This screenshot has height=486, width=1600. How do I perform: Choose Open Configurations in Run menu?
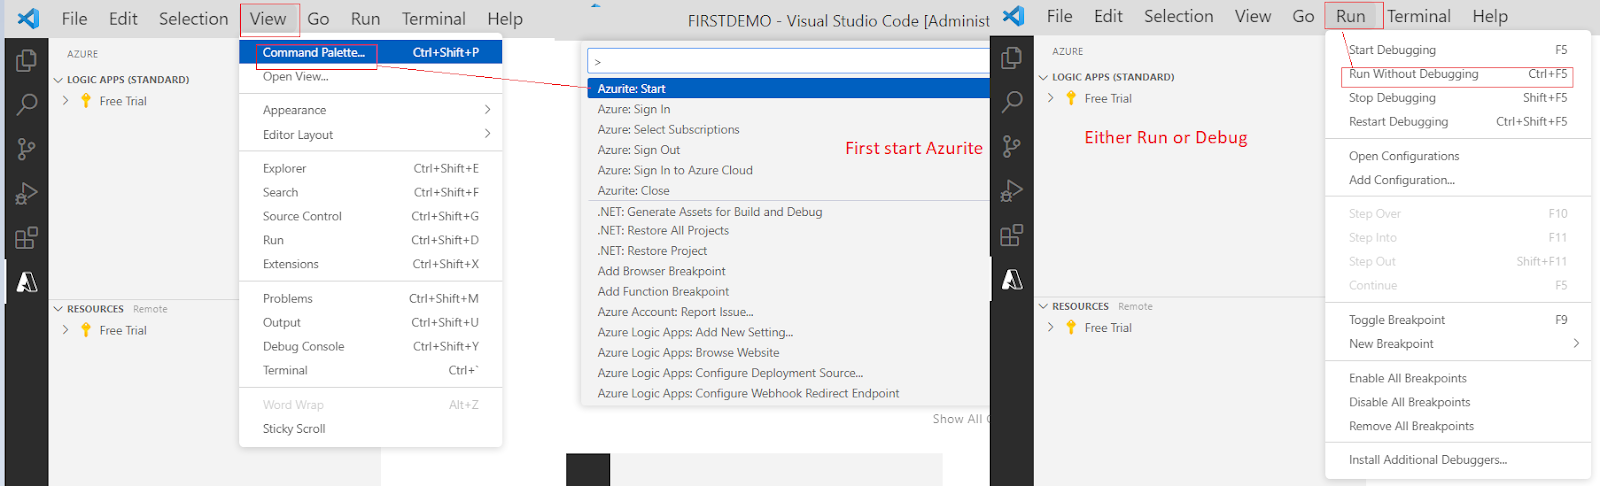(x=1458, y=156)
